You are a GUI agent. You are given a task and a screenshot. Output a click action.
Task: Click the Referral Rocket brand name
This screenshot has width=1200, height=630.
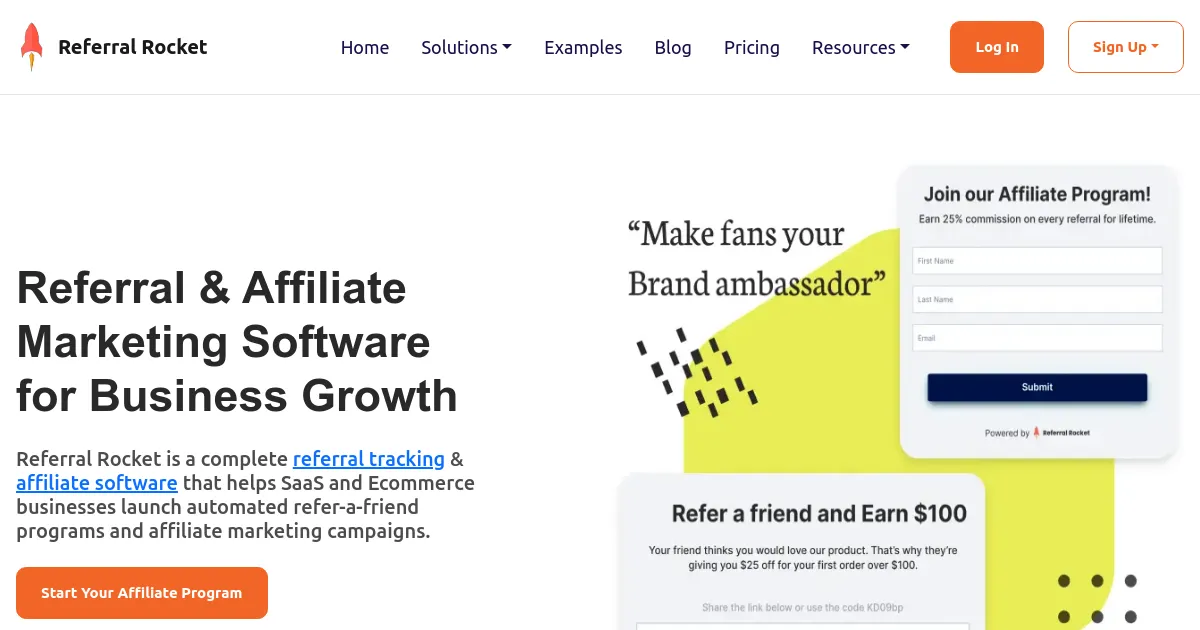coord(133,46)
